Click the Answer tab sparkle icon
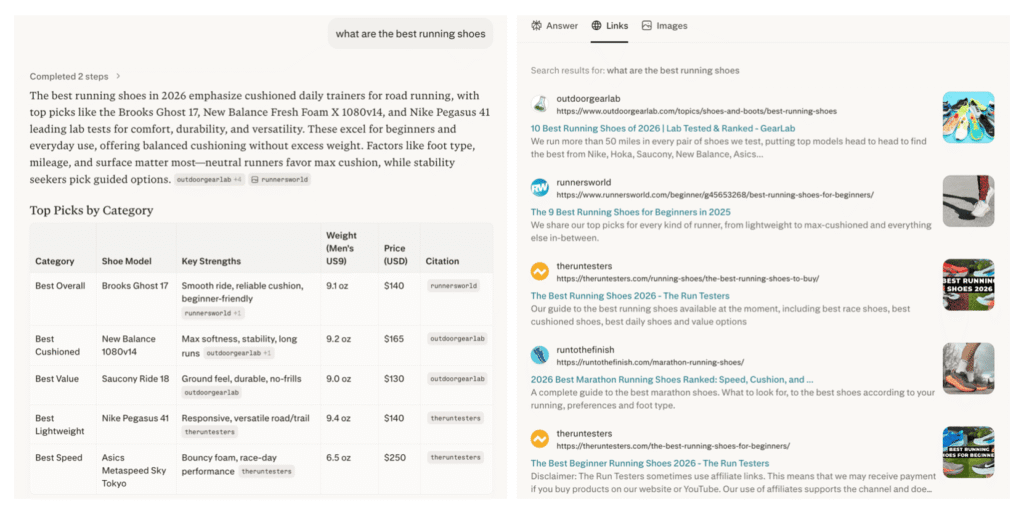 coord(536,26)
